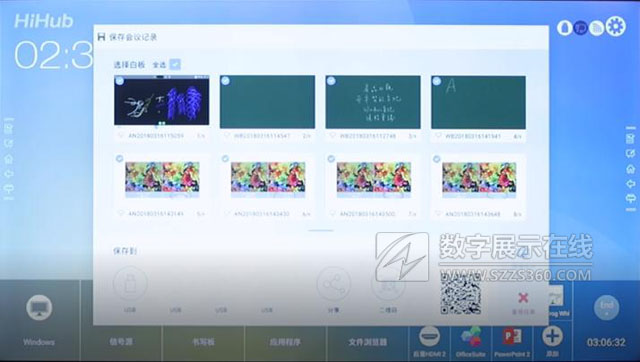The width and height of the screenshot is (640, 362).
Task: Tap the share (分享) circle icon
Action: tap(333, 284)
